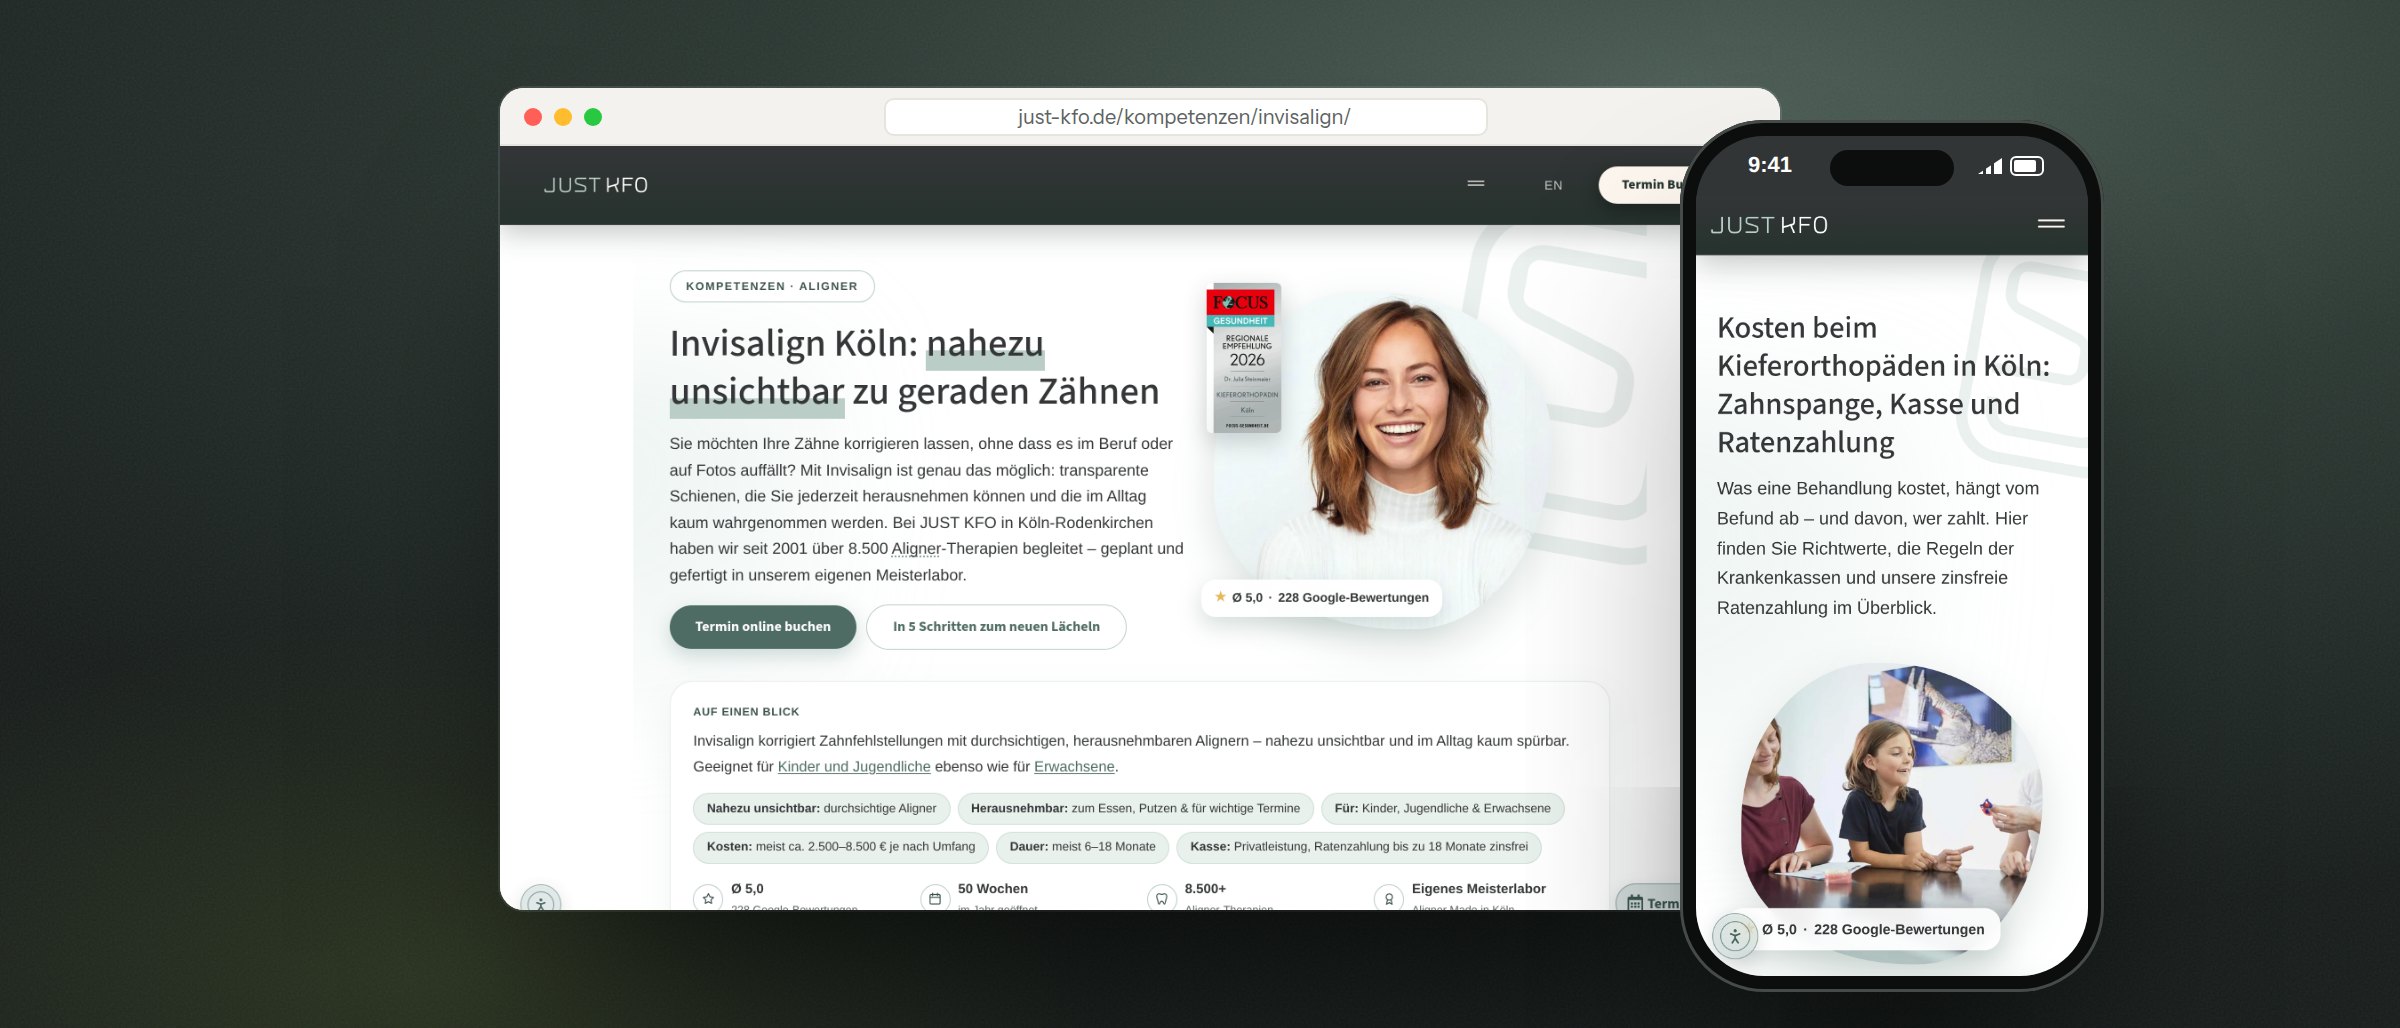This screenshot has height=1028, width=2400.
Task: Click the red close window dot
Action: pyautogui.click(x=533, y=117)
